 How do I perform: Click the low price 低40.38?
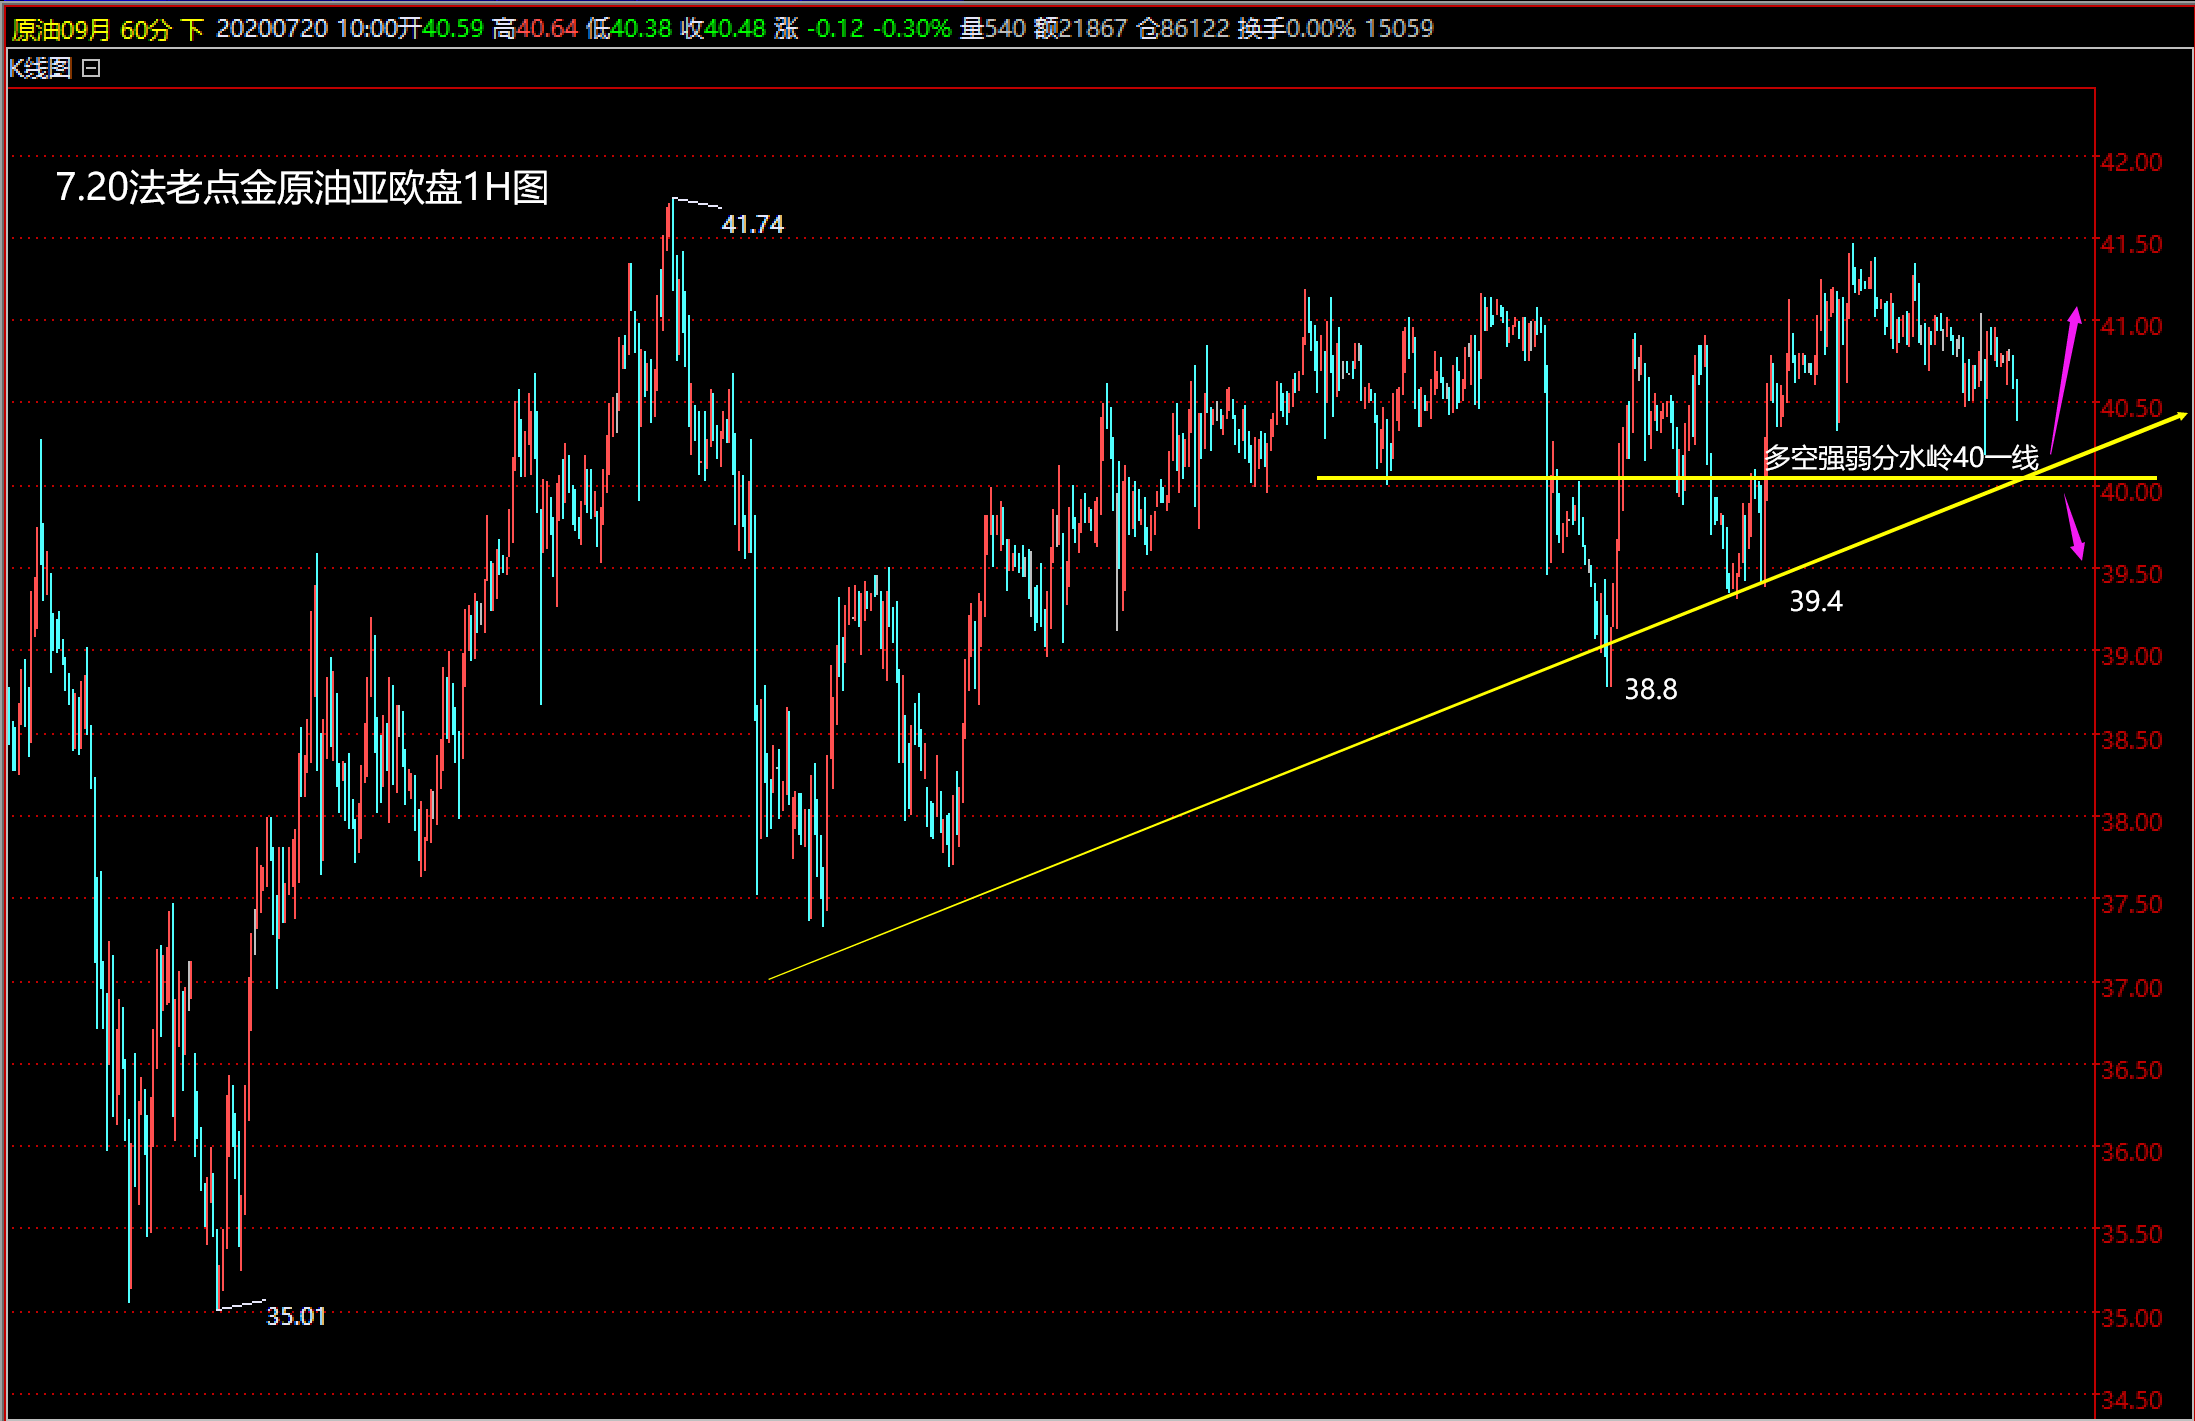point(629,28)
